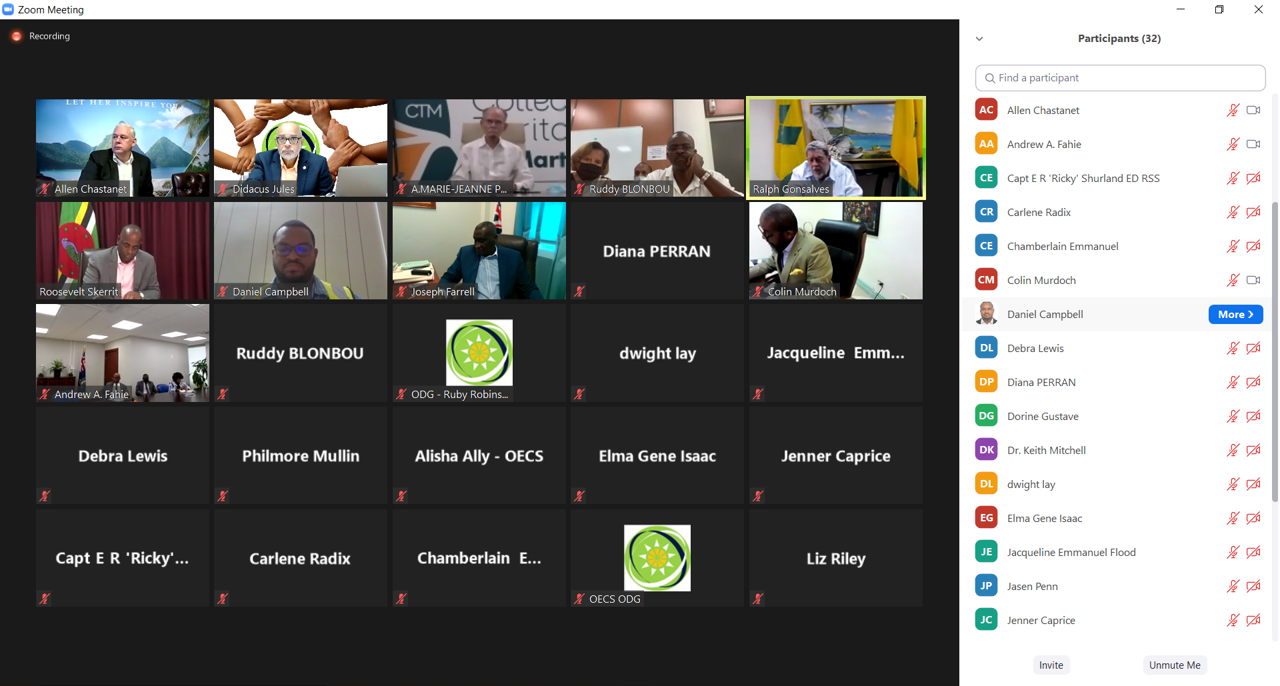Image resolution: width=1280 pixels, height=686 pixels.
Task: Click Dr. Keith Mitchell's muted mic icon
Action: tap(1233, 450)
